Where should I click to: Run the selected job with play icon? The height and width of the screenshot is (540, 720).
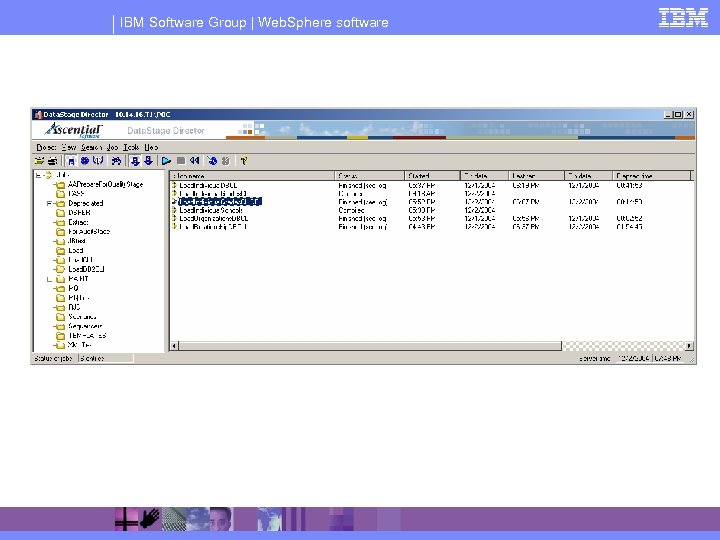(x=167, y=161)
